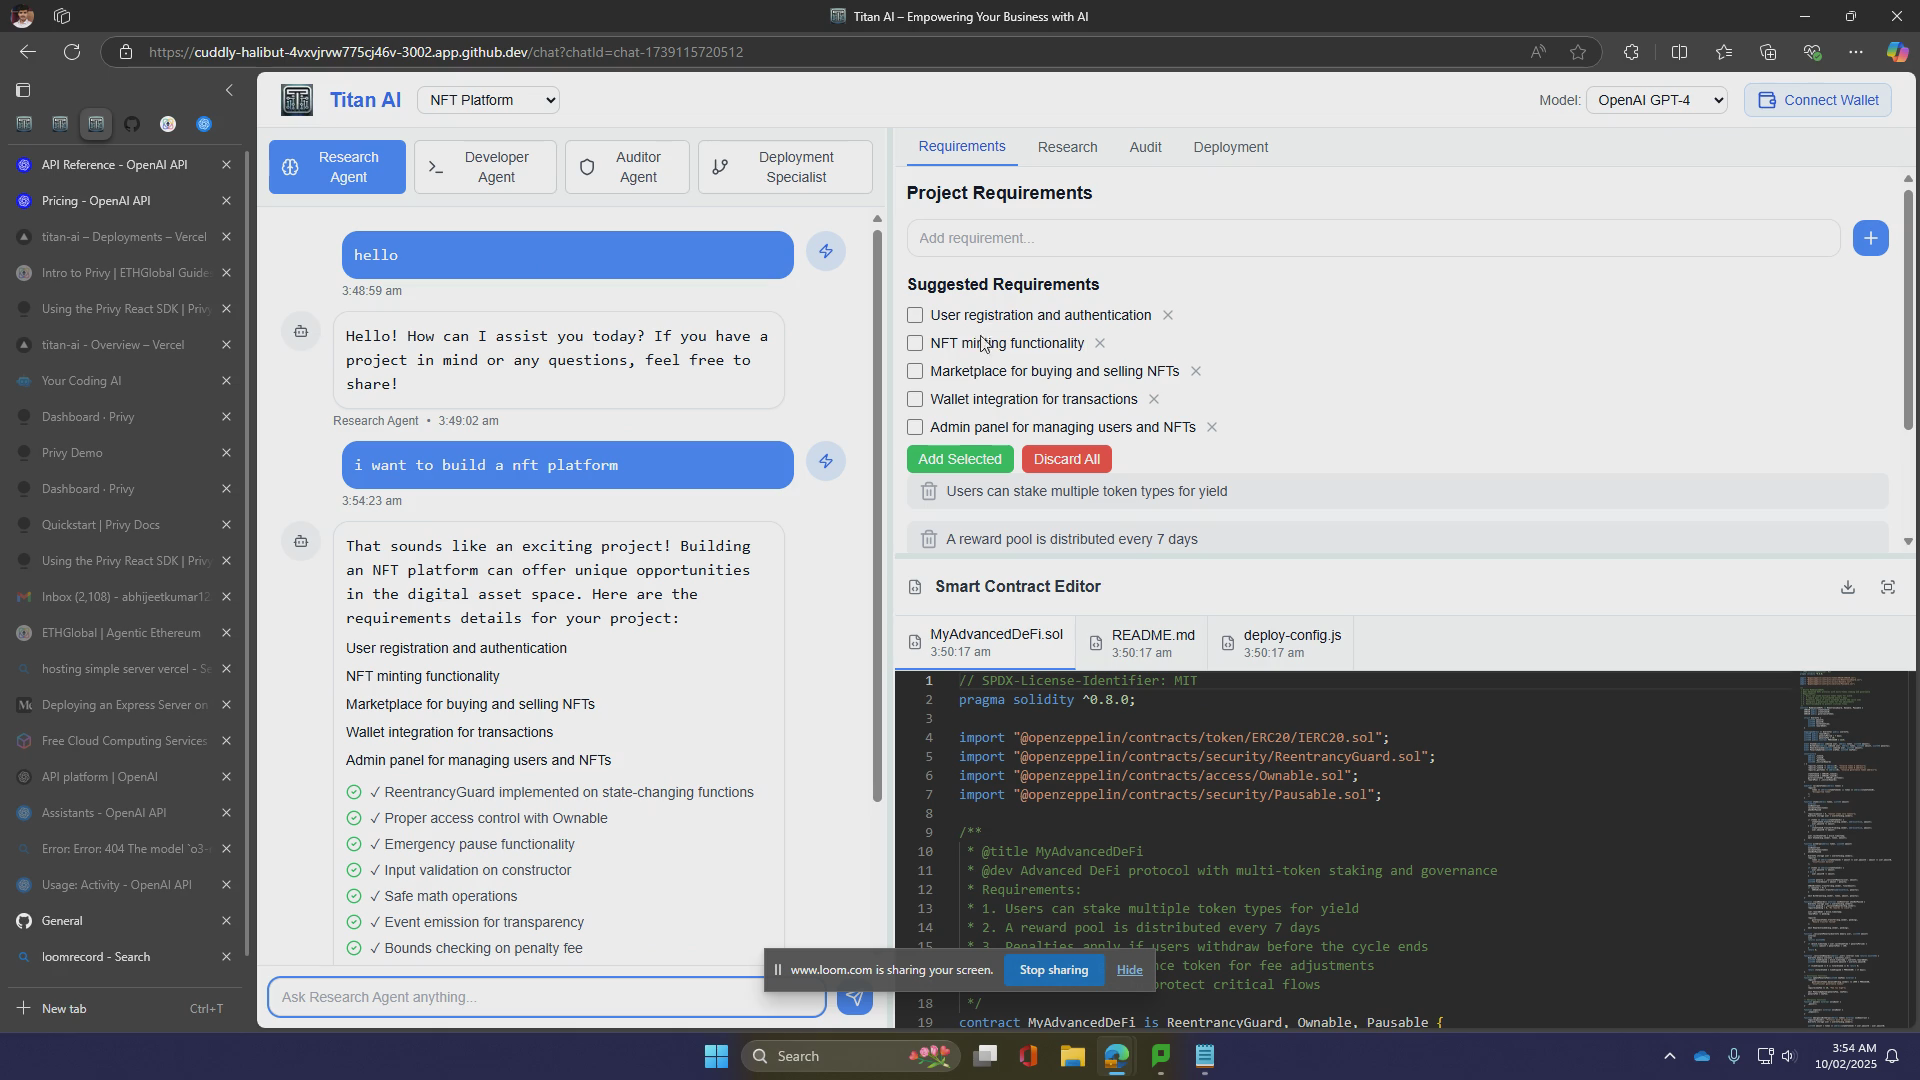
Task: Click the requirements panel vertical scrollbar
Action: coord(1907,310)
